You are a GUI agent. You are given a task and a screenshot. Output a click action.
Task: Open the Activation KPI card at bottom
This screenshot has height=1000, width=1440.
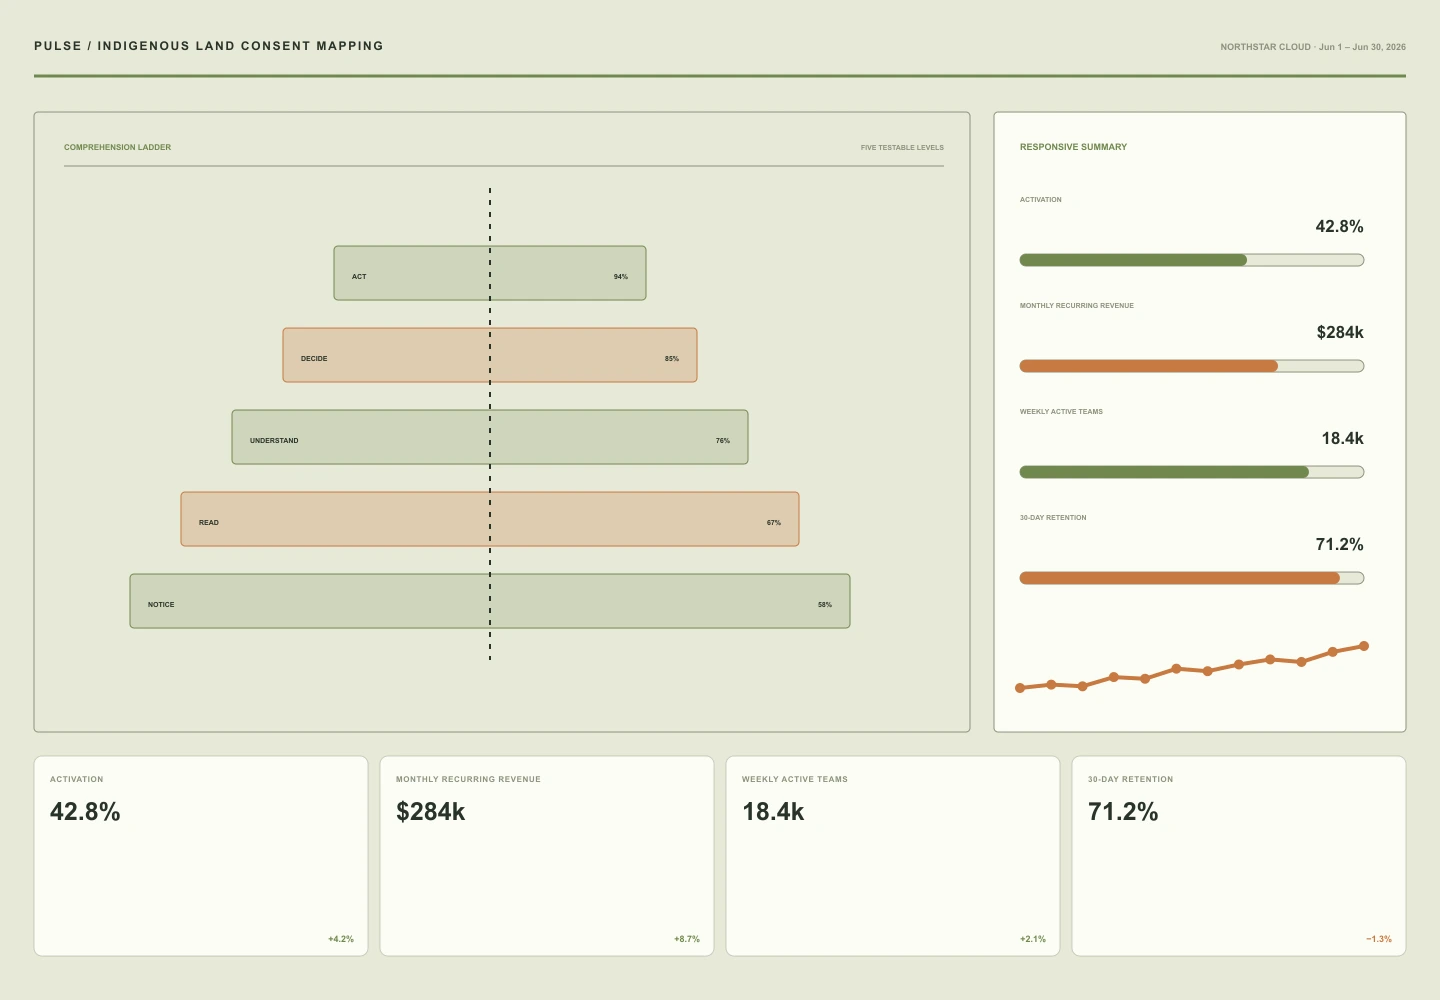pyautogui.click(x=201, y=856)
